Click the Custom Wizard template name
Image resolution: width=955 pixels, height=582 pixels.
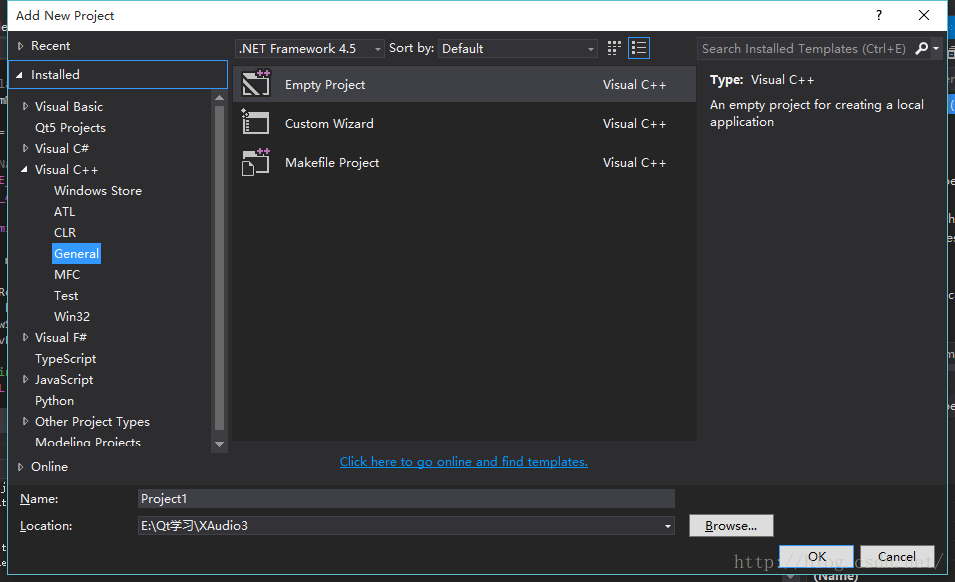click(329, 124)
